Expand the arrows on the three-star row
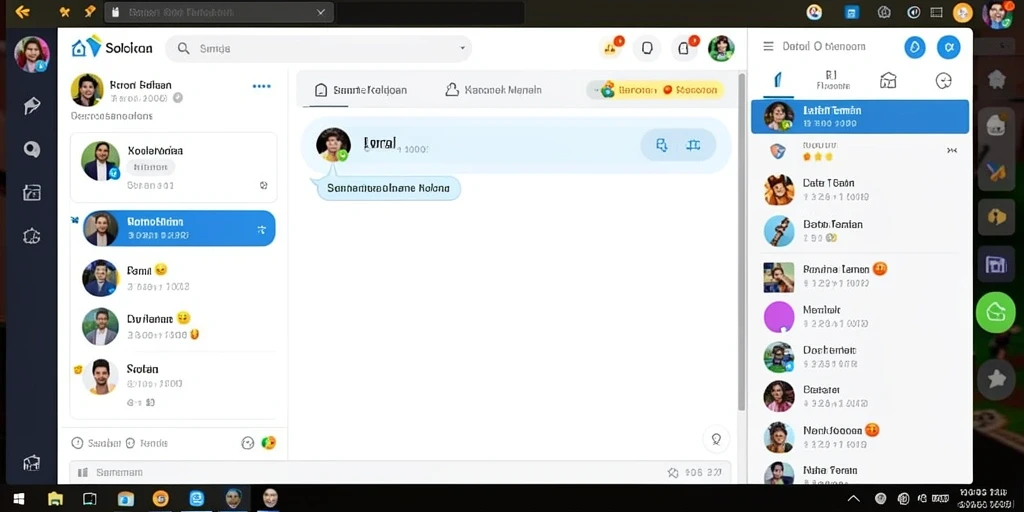Screen dimensions: 1024x512 point(952,151)
